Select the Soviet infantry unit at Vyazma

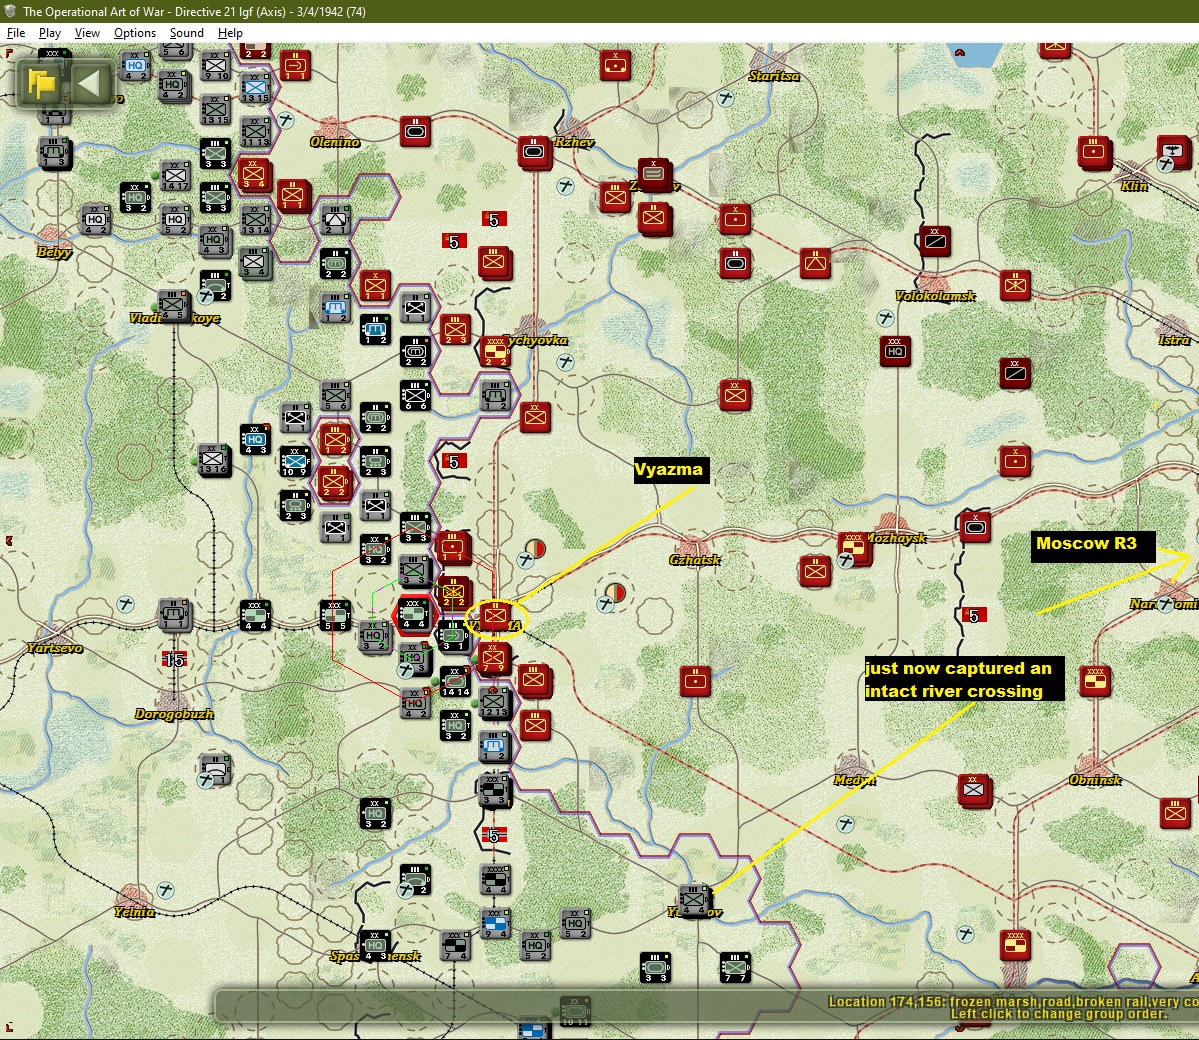coord(496,616)
